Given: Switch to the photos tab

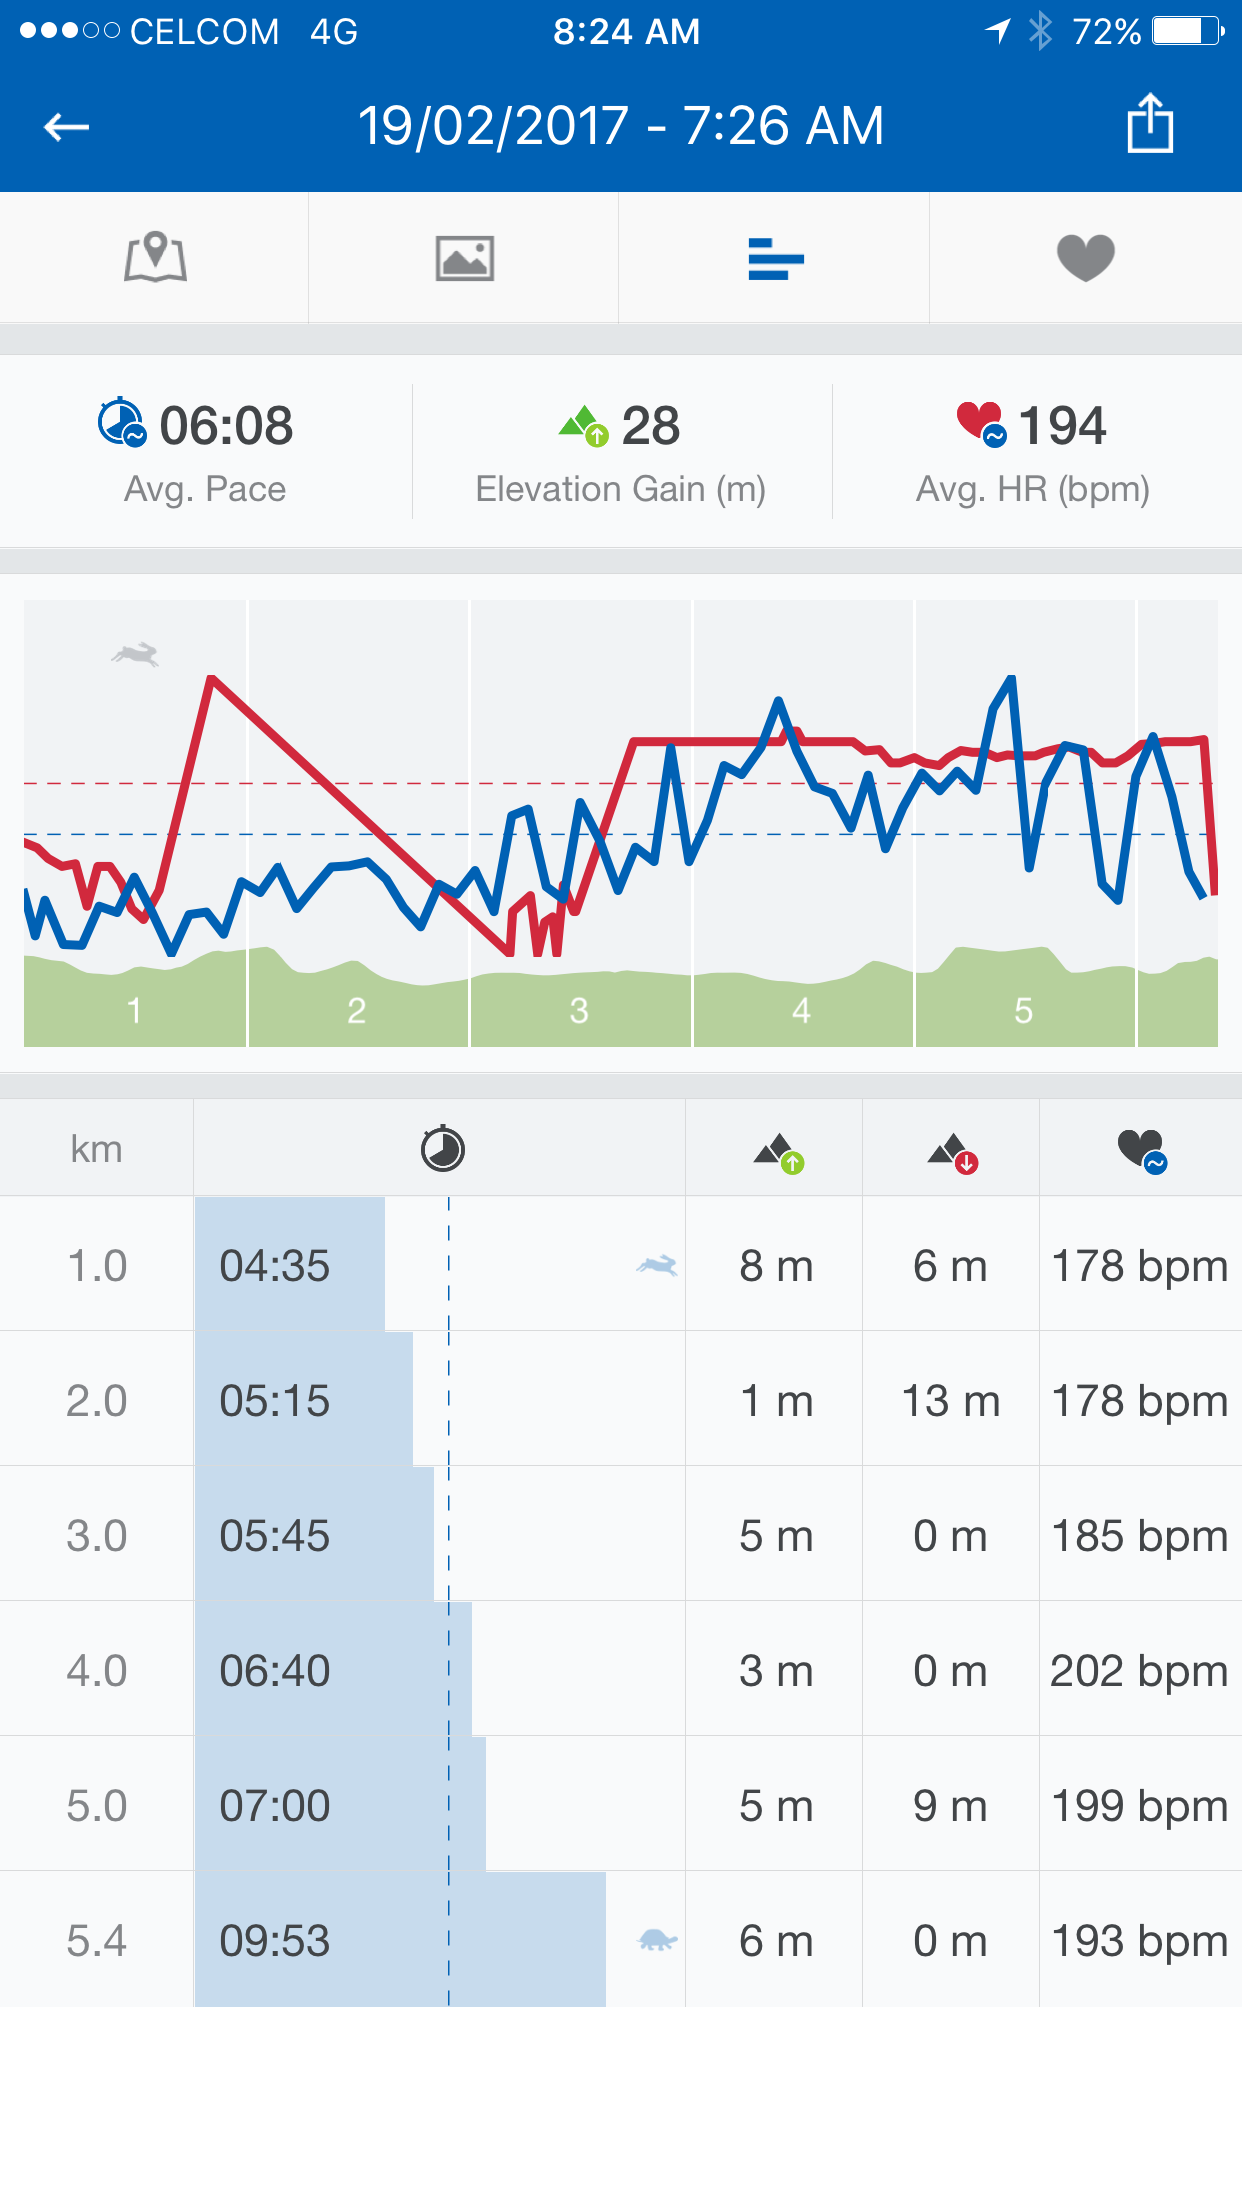Looking at the screenshot, I should pos(465,259).
